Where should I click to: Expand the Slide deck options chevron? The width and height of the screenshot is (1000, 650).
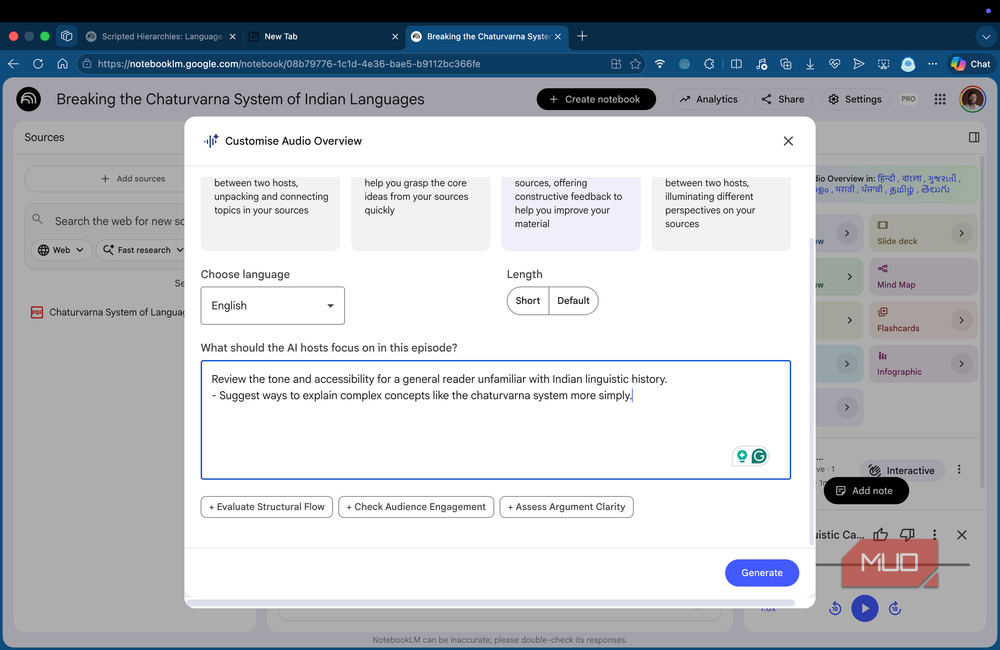click(x=961, y=233)
